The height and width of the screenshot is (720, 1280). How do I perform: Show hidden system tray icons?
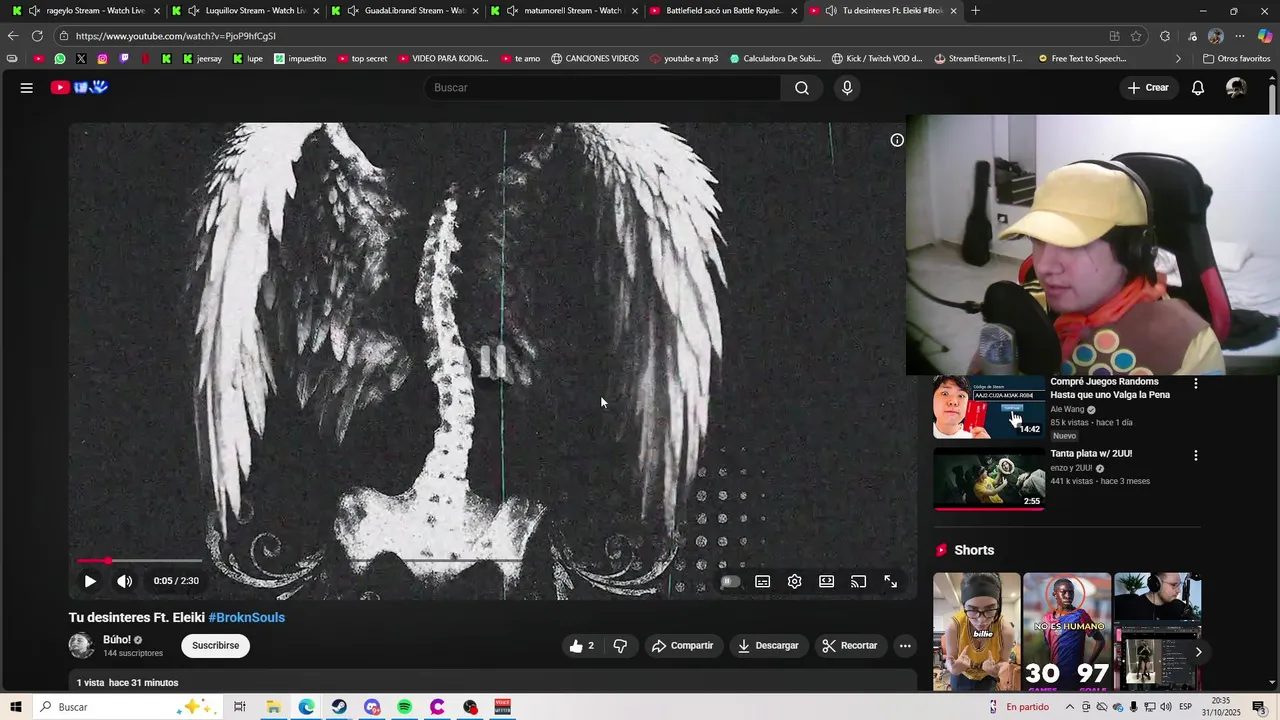tap(1070, 707)
